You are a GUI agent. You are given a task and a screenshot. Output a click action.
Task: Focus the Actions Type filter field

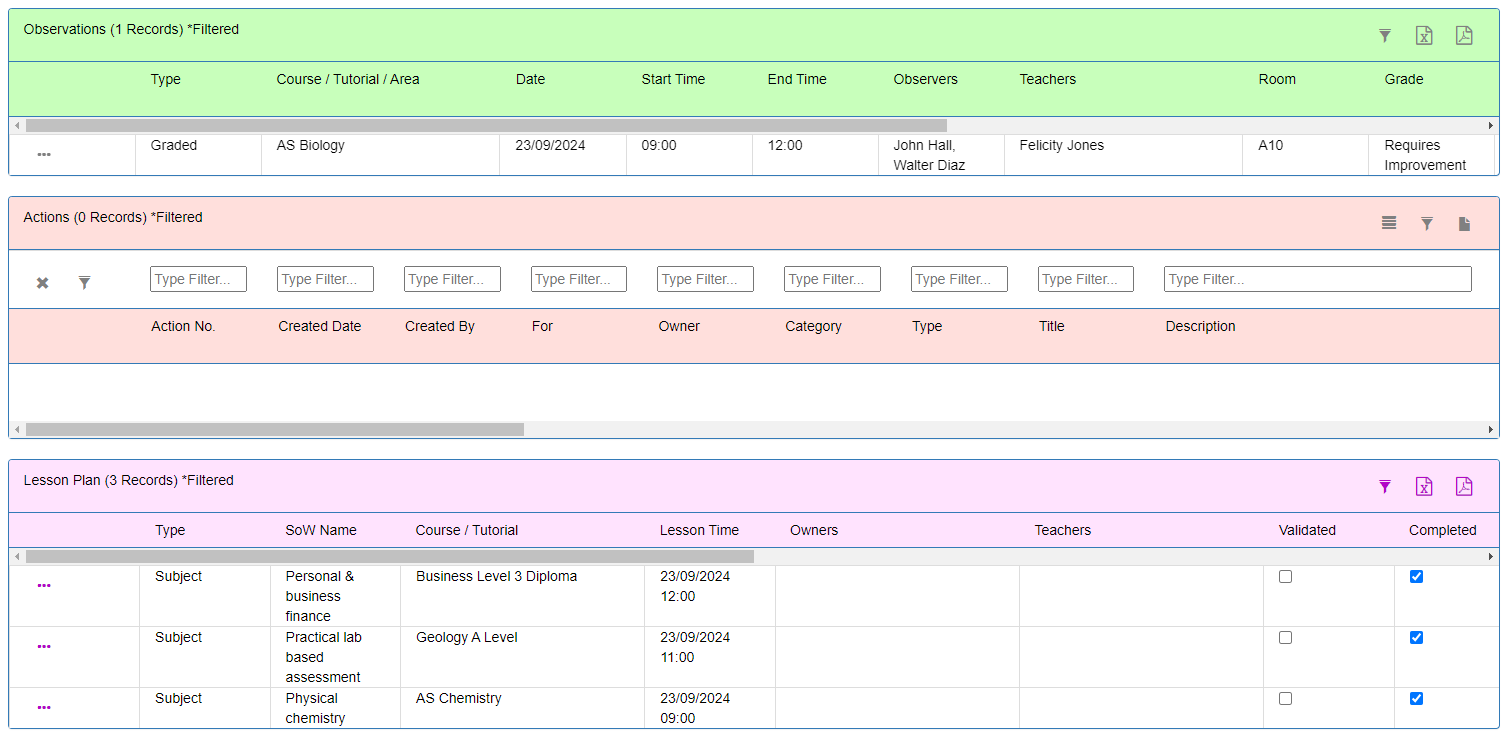pos(959,279)
